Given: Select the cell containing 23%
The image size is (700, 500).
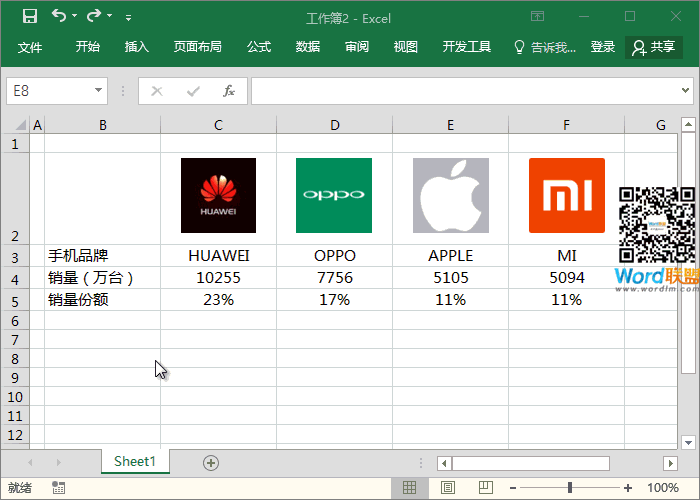Looking at the screenshot, I should 218,300.
